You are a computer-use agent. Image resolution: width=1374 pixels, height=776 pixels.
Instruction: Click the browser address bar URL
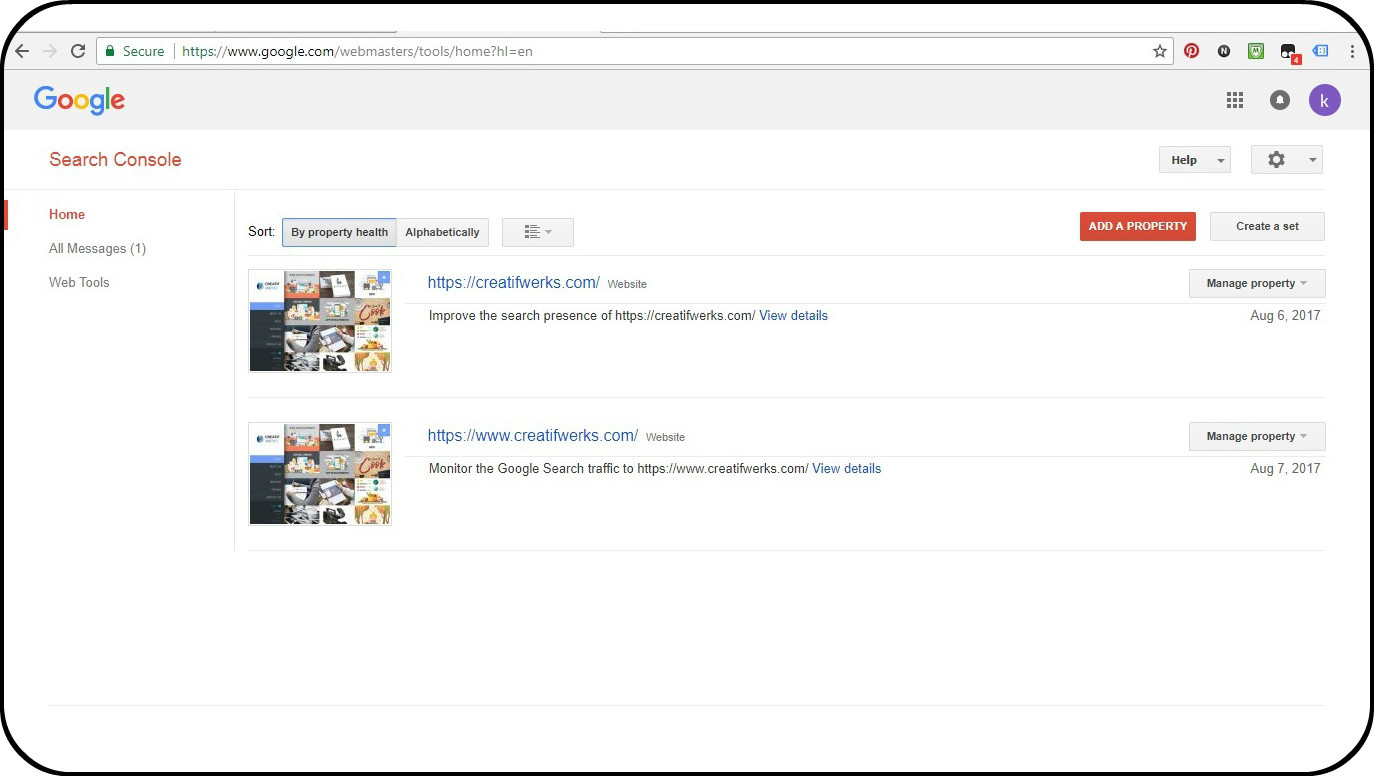coord(357,51)
